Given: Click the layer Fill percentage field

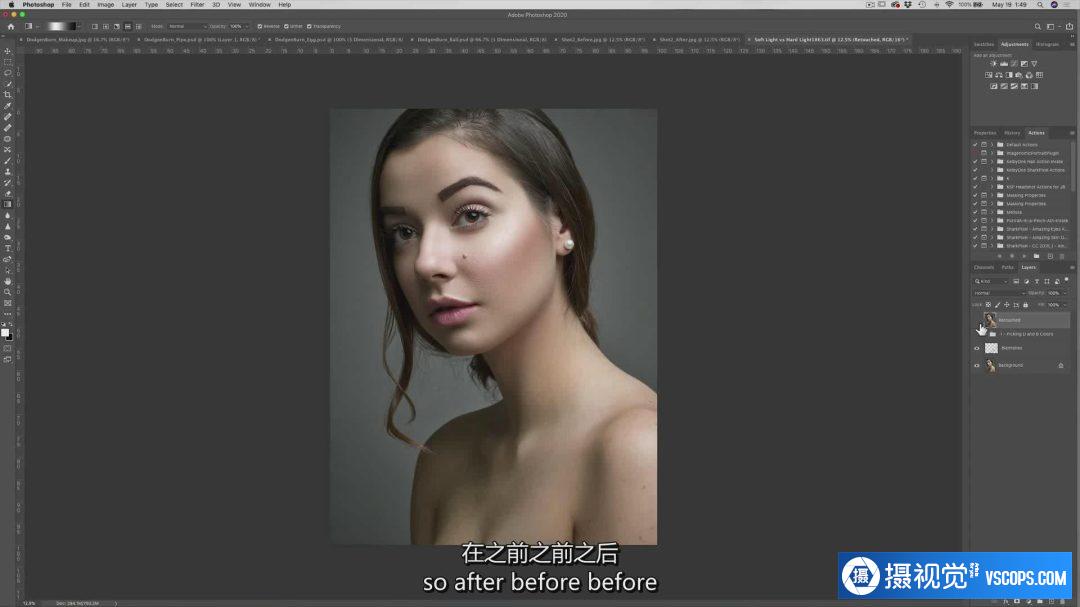Looking at the screenshot, I should pyautogui.click(x=1055, y=305).
